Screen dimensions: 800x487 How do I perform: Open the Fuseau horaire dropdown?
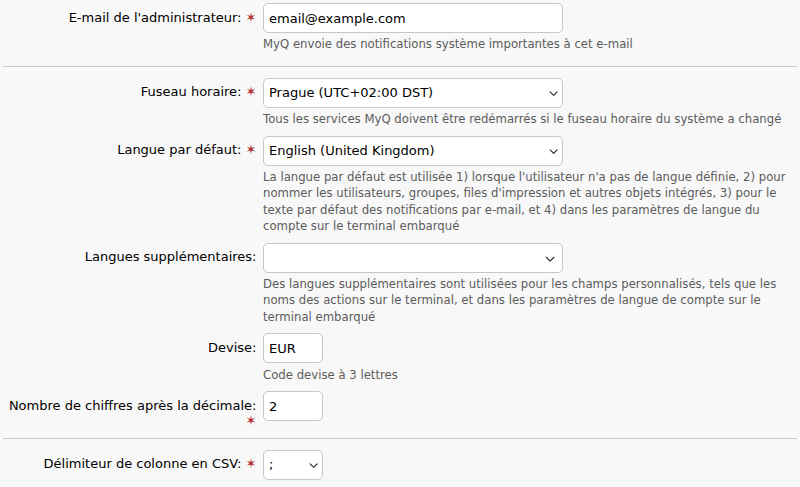coord(413,93)
